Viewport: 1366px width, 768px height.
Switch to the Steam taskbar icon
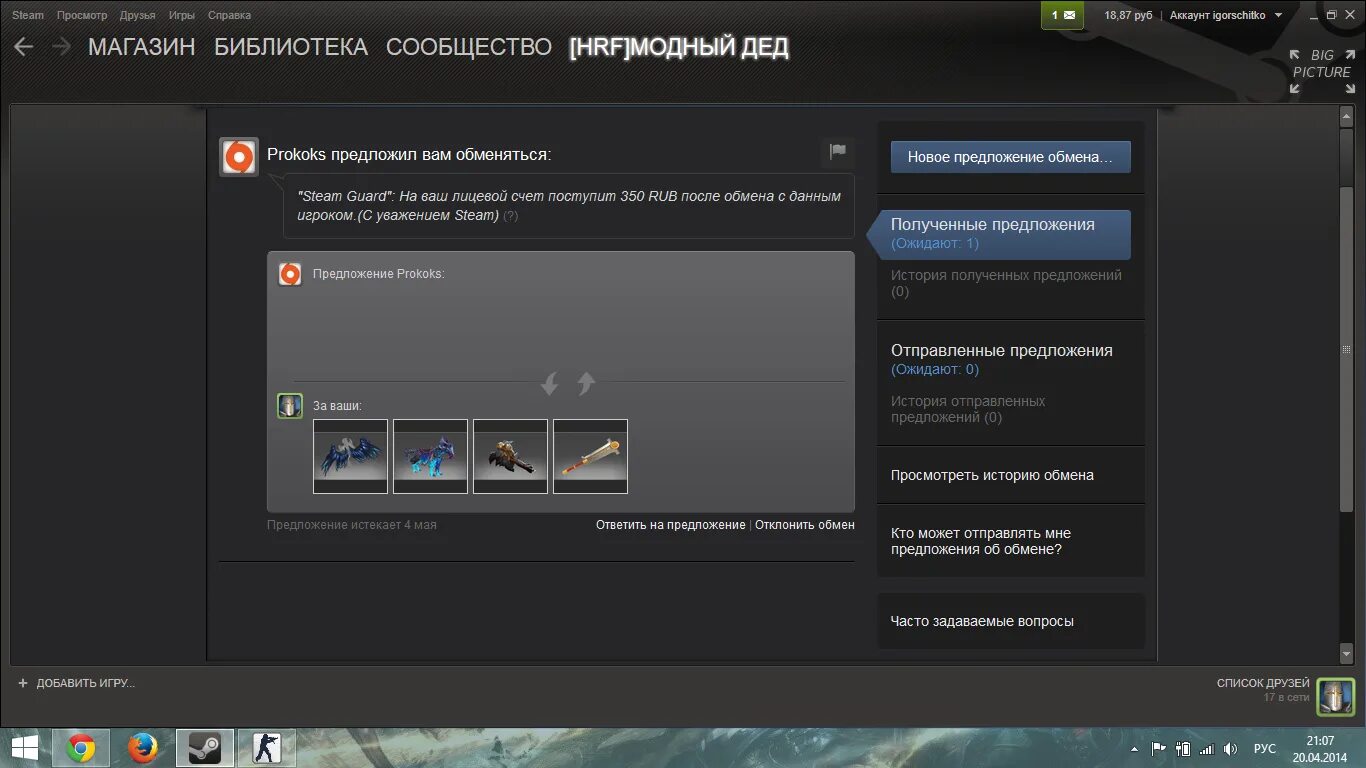coord(205,748)
